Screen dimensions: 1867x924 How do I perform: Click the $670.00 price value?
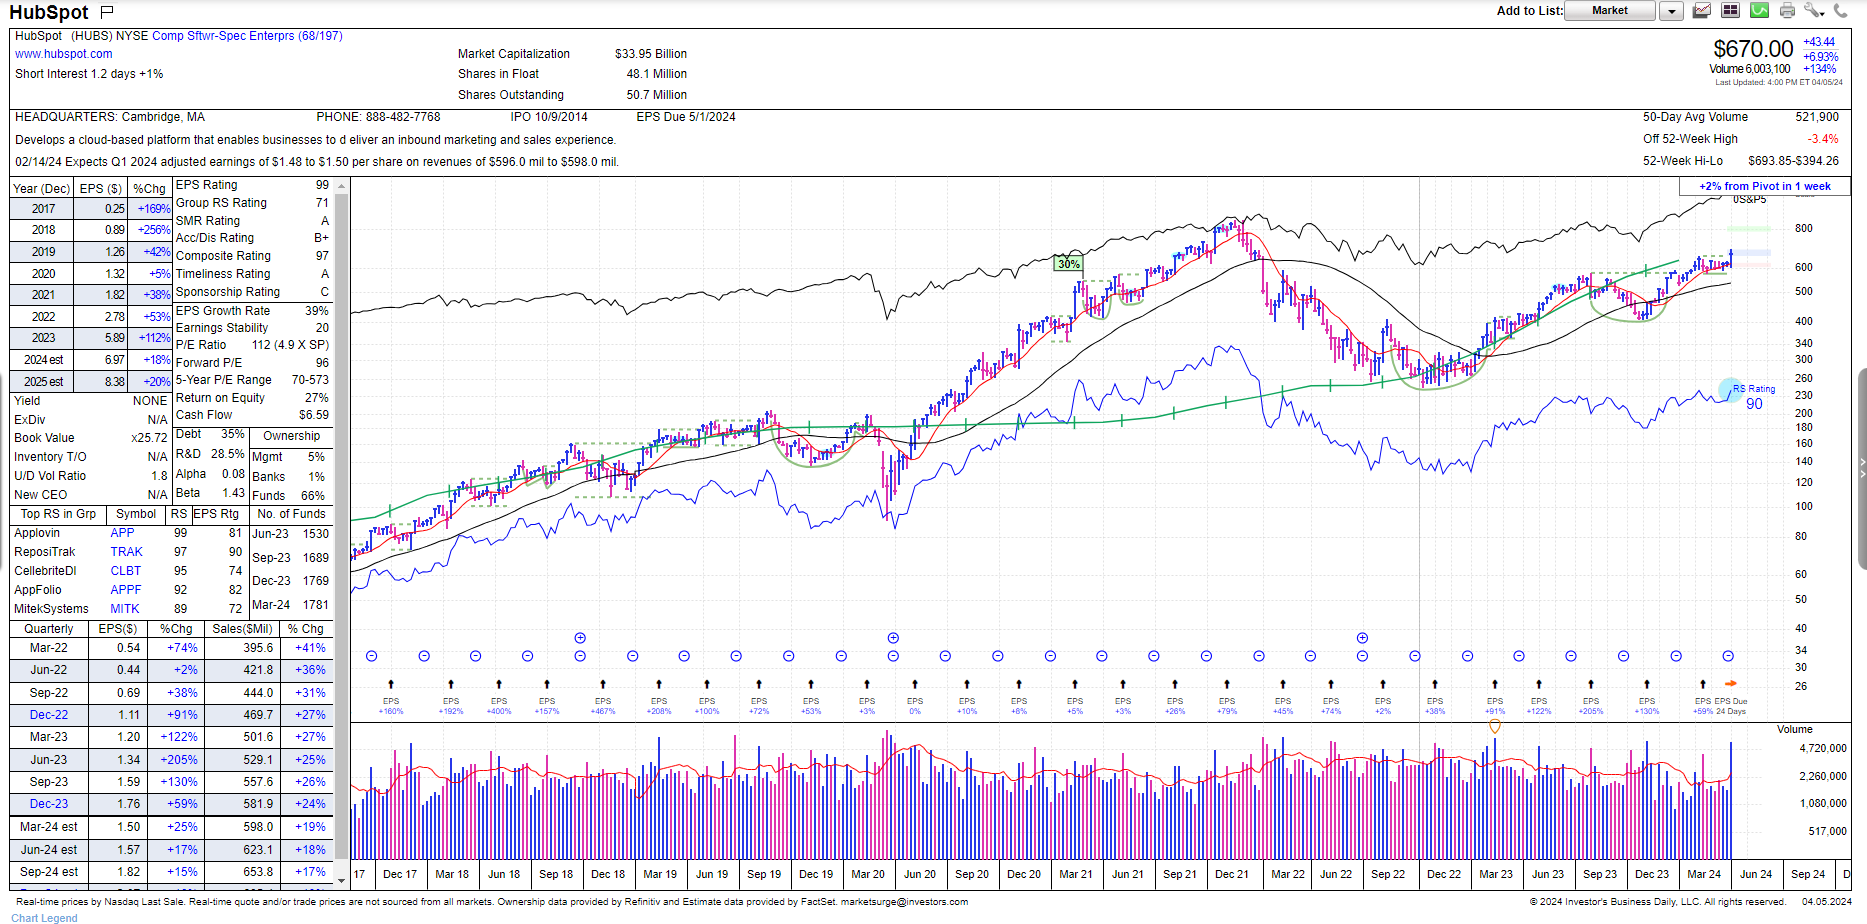coord(1753,49)
